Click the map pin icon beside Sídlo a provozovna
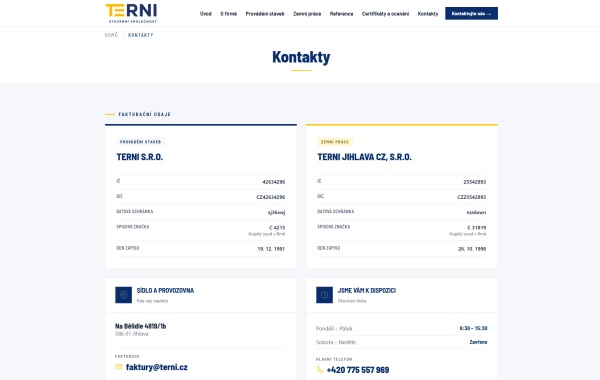This screenshot has height=380, width=600. click(x=123, y=295)
